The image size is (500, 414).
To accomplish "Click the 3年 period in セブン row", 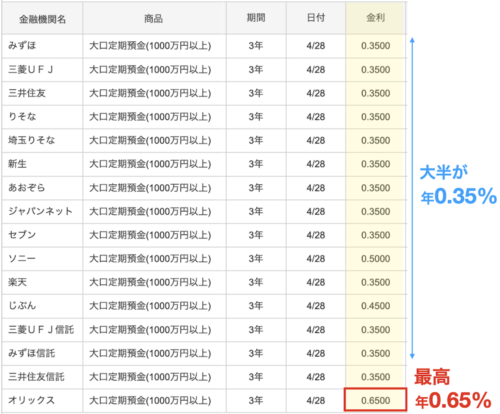I will (x=256, y=235).
